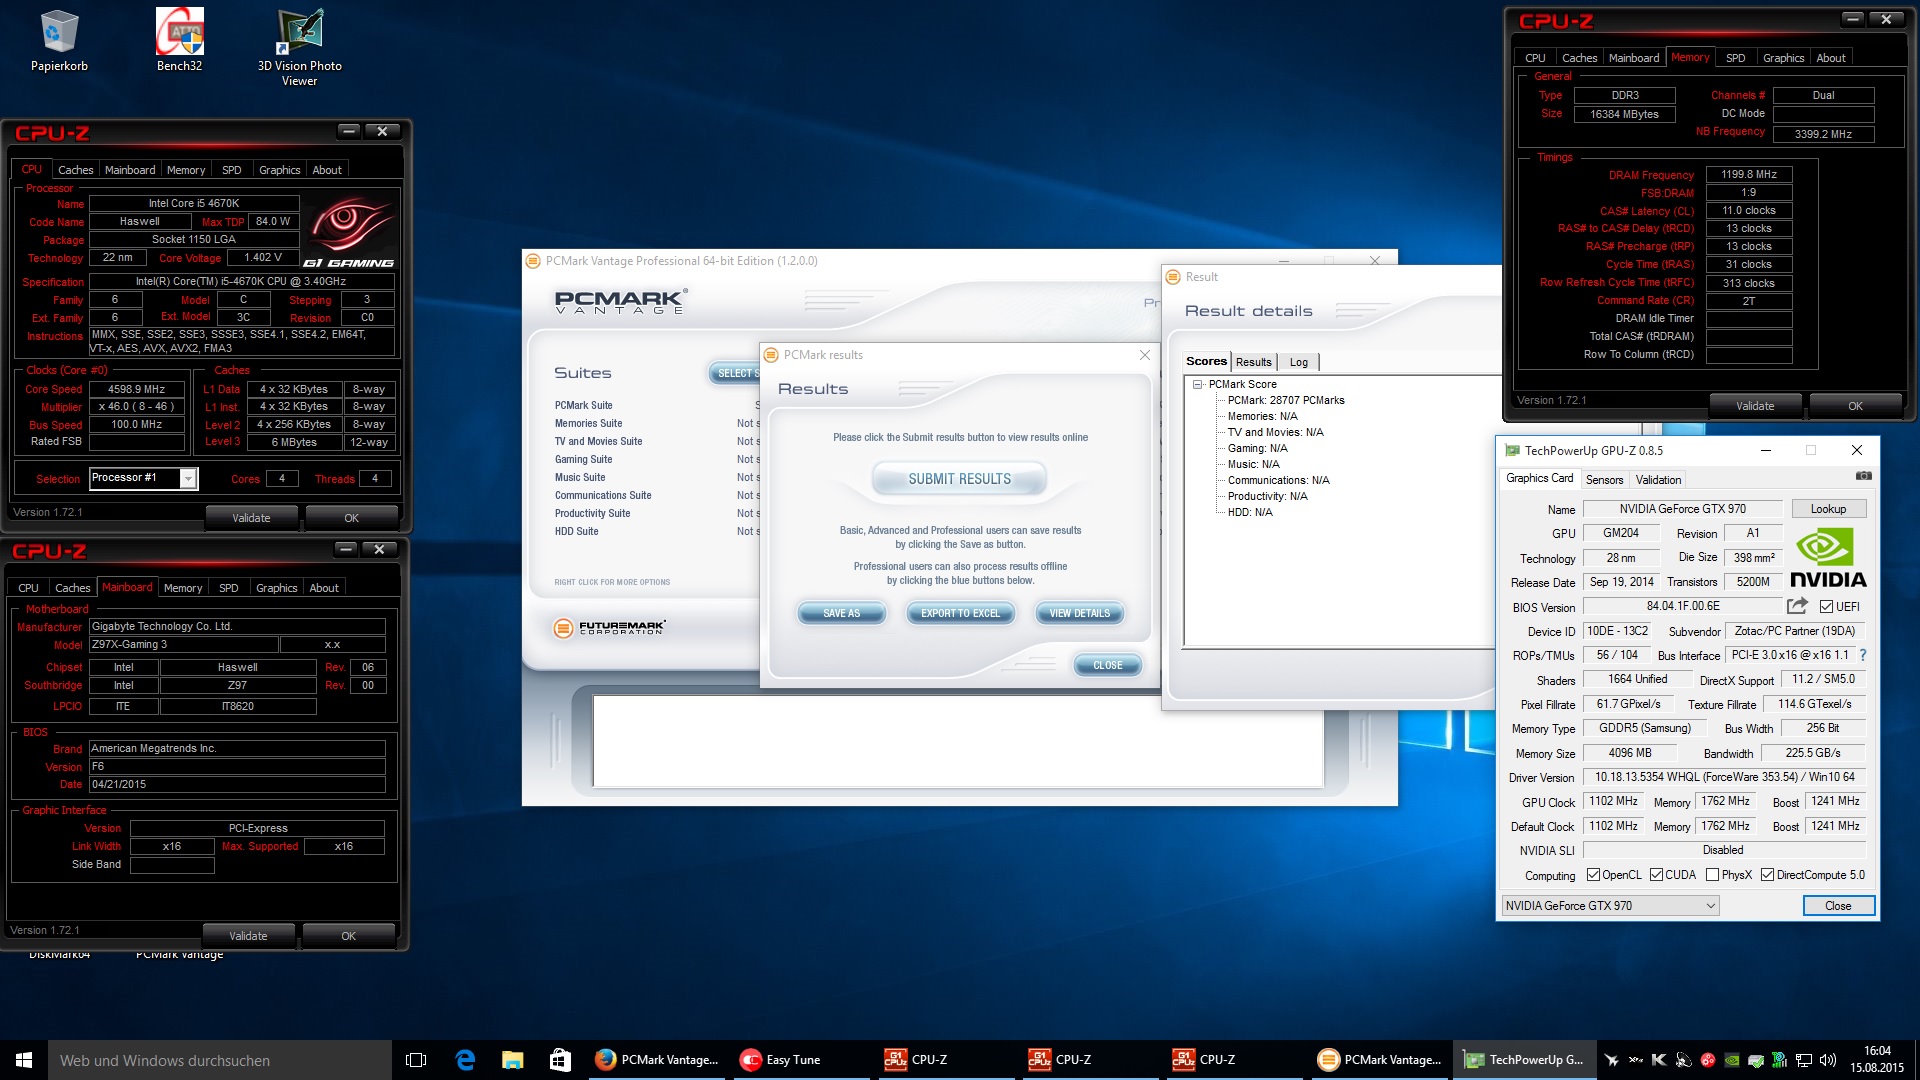
Task: Switch to Easy Tune in the taskbar
Action: coord(801,1060)
